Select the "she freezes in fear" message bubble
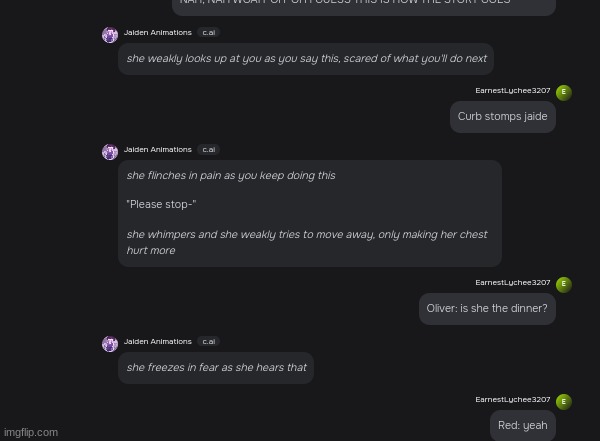 click(216, 368)
